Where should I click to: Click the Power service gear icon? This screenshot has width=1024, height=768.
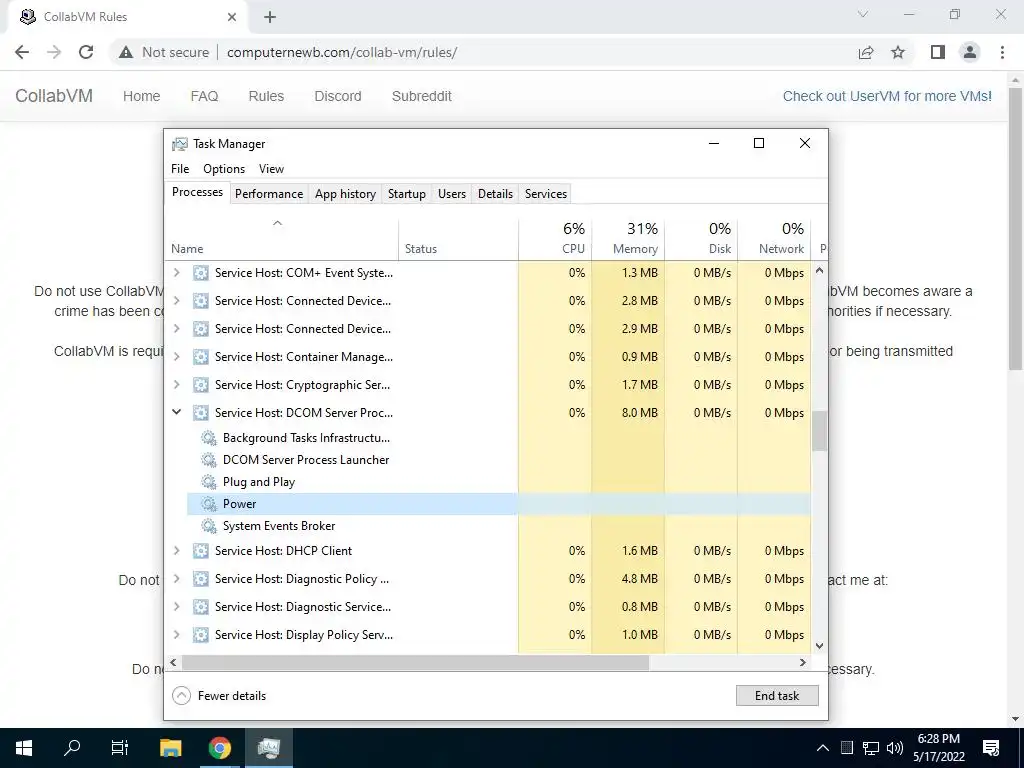(x=208, y=504)
